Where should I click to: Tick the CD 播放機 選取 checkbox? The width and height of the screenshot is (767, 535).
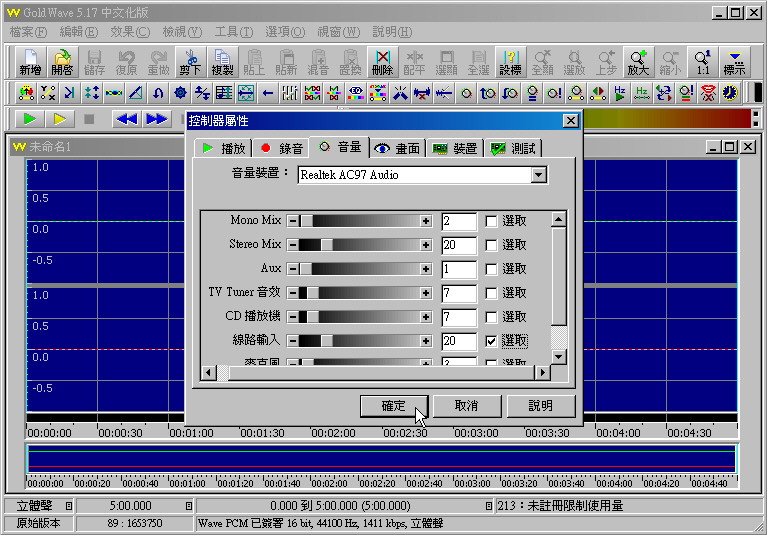click(x=491, y=317)
